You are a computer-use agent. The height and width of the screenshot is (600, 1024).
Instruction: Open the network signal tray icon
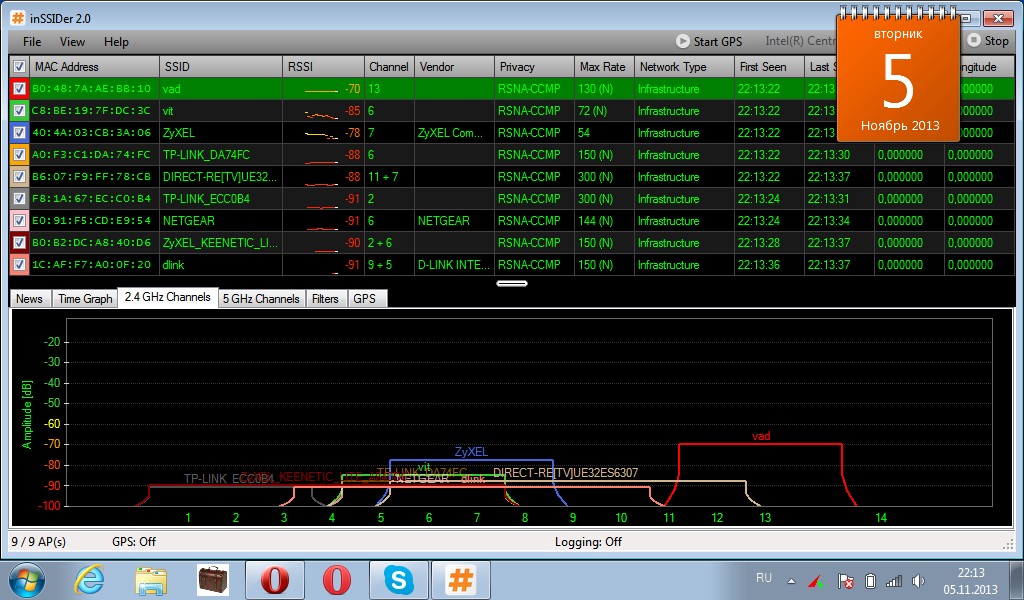point(893,580)
